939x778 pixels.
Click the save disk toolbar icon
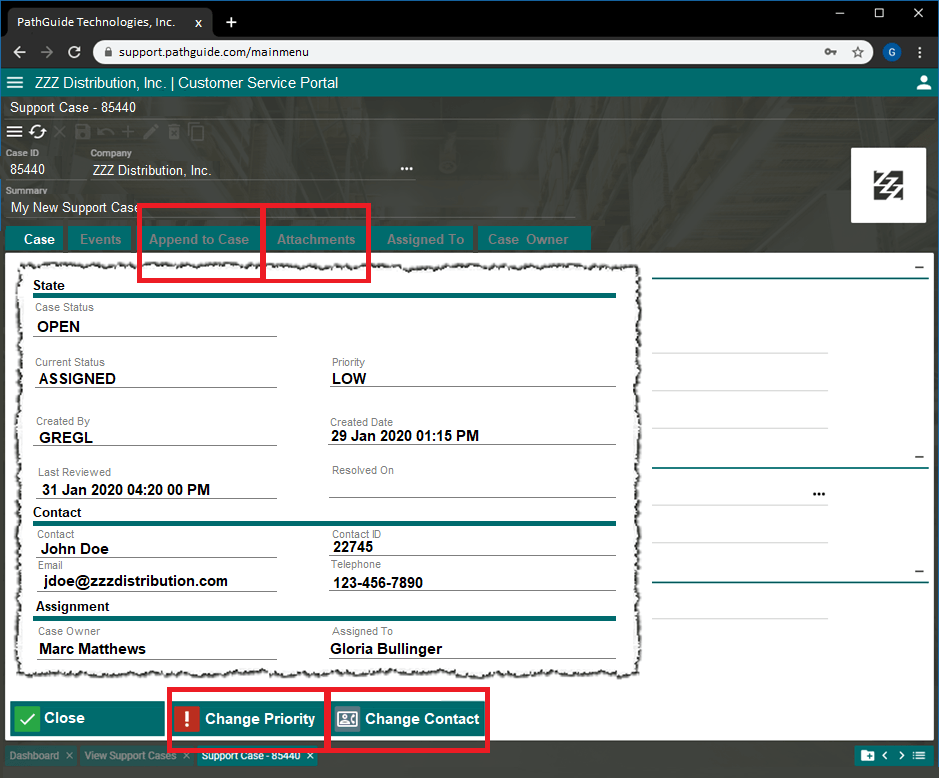tap(83, 131)
